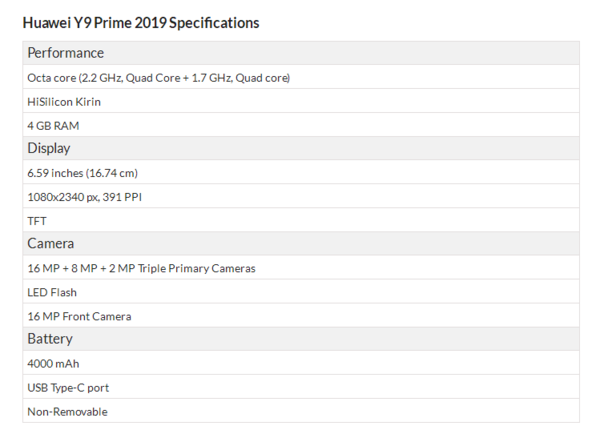
Task: Click the 4 GB RAM row
Action: pos(53,125)
